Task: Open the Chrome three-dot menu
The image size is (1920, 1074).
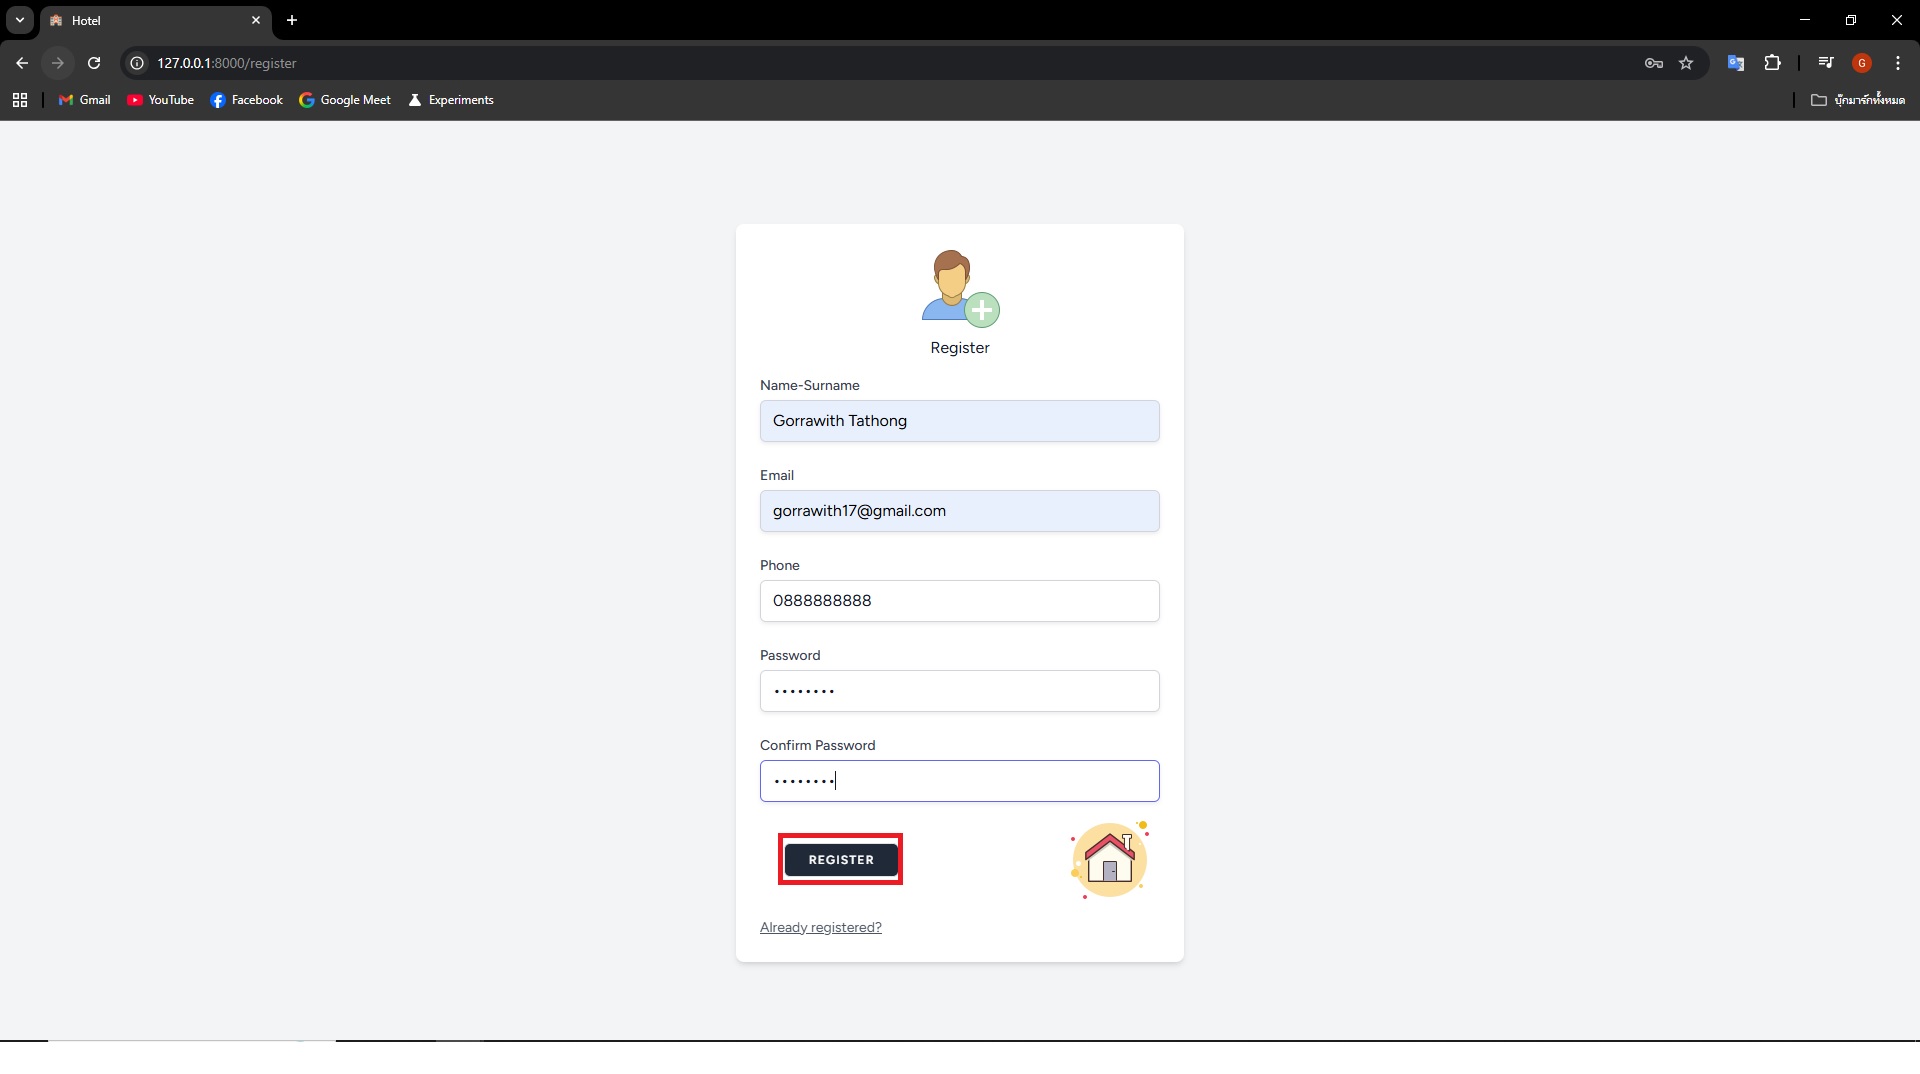Action: [x=1897, y=63]
